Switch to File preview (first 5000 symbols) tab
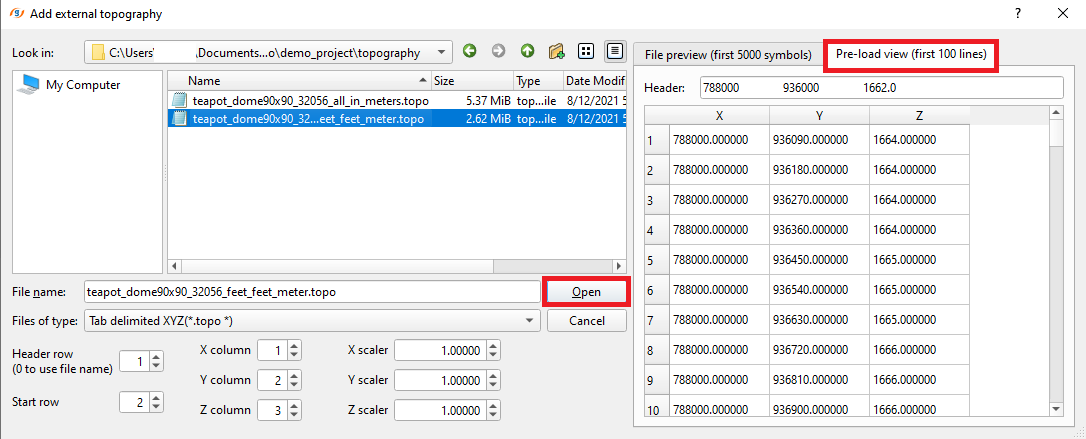Viewport: 1086px width, 439px height. pos(727,55)
